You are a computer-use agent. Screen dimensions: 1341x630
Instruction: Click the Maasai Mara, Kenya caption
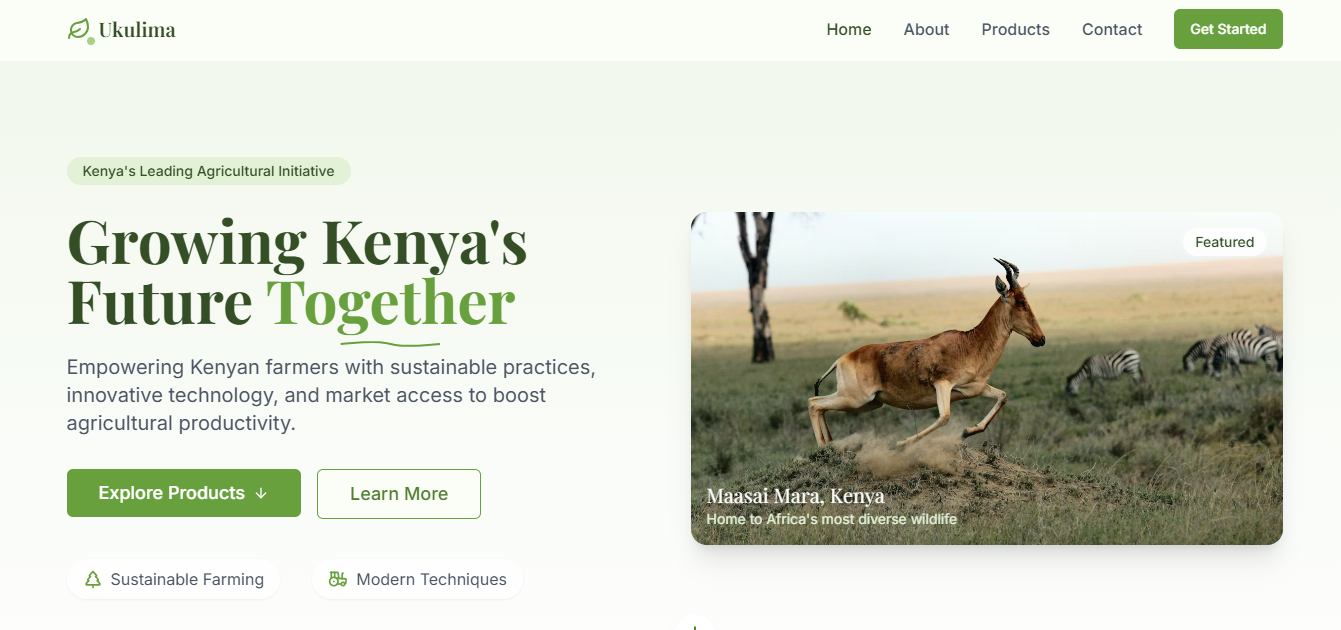(x=795, y=495)
